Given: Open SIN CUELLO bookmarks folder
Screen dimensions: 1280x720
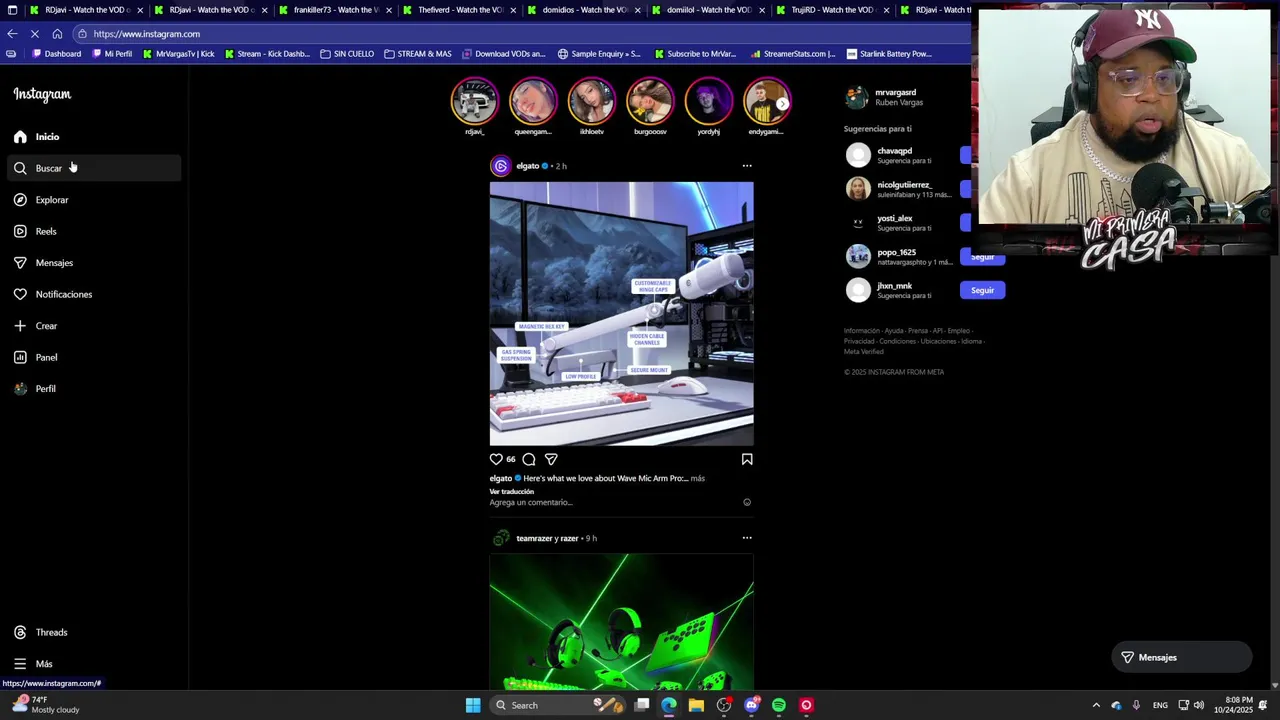Looking at the screenshot, I should 347,54.
